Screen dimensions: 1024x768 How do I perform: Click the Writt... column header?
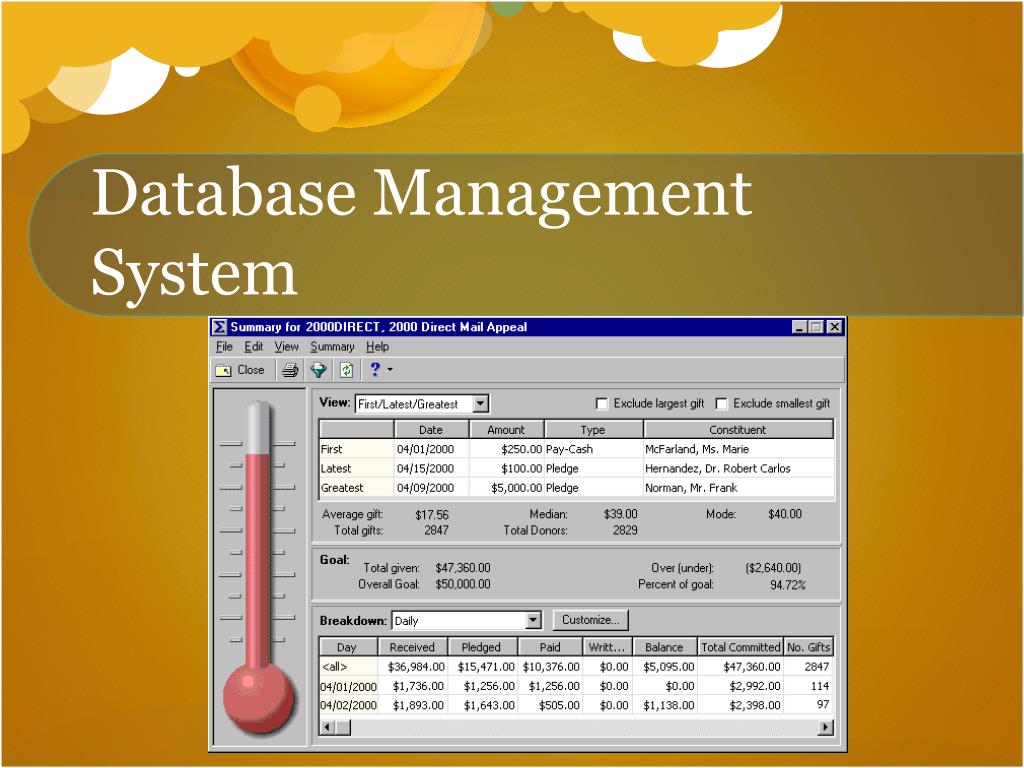(607, 647)
